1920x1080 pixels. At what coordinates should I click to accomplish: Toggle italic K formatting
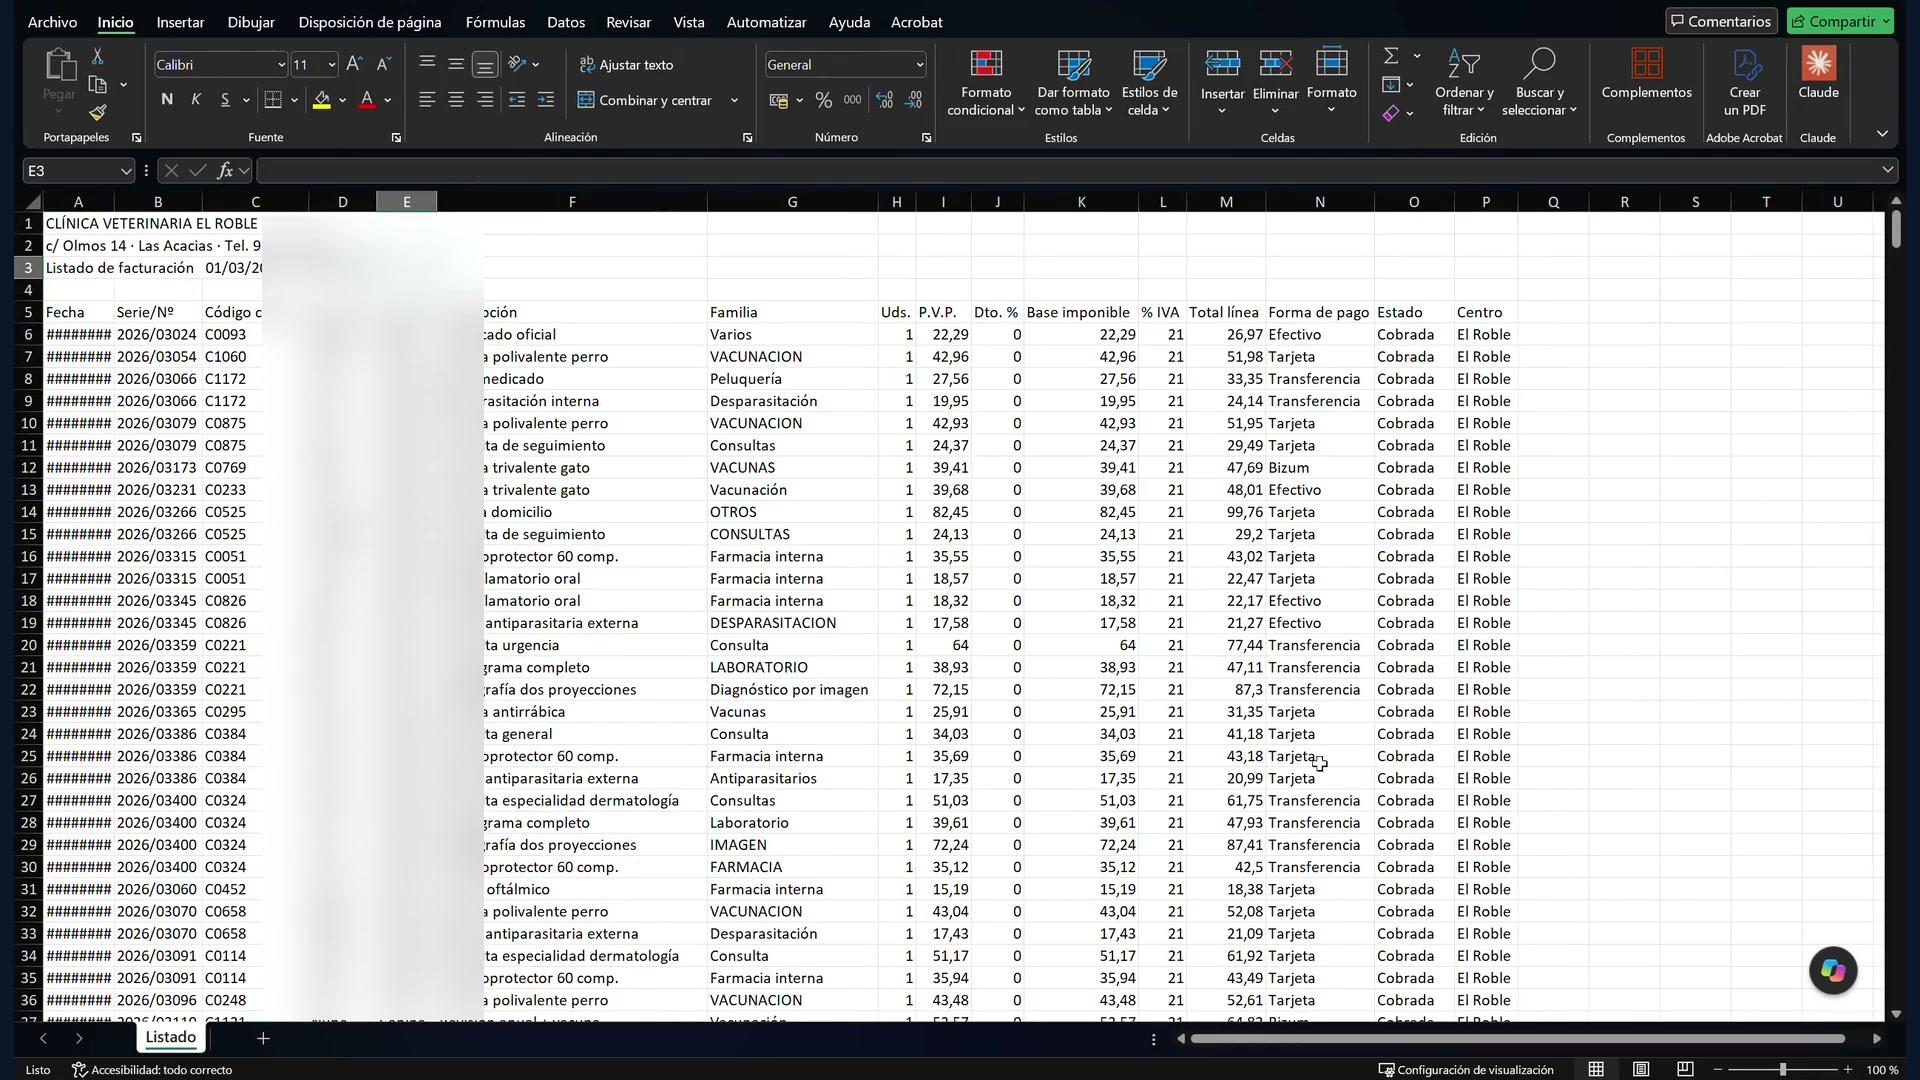coord(196,99)
